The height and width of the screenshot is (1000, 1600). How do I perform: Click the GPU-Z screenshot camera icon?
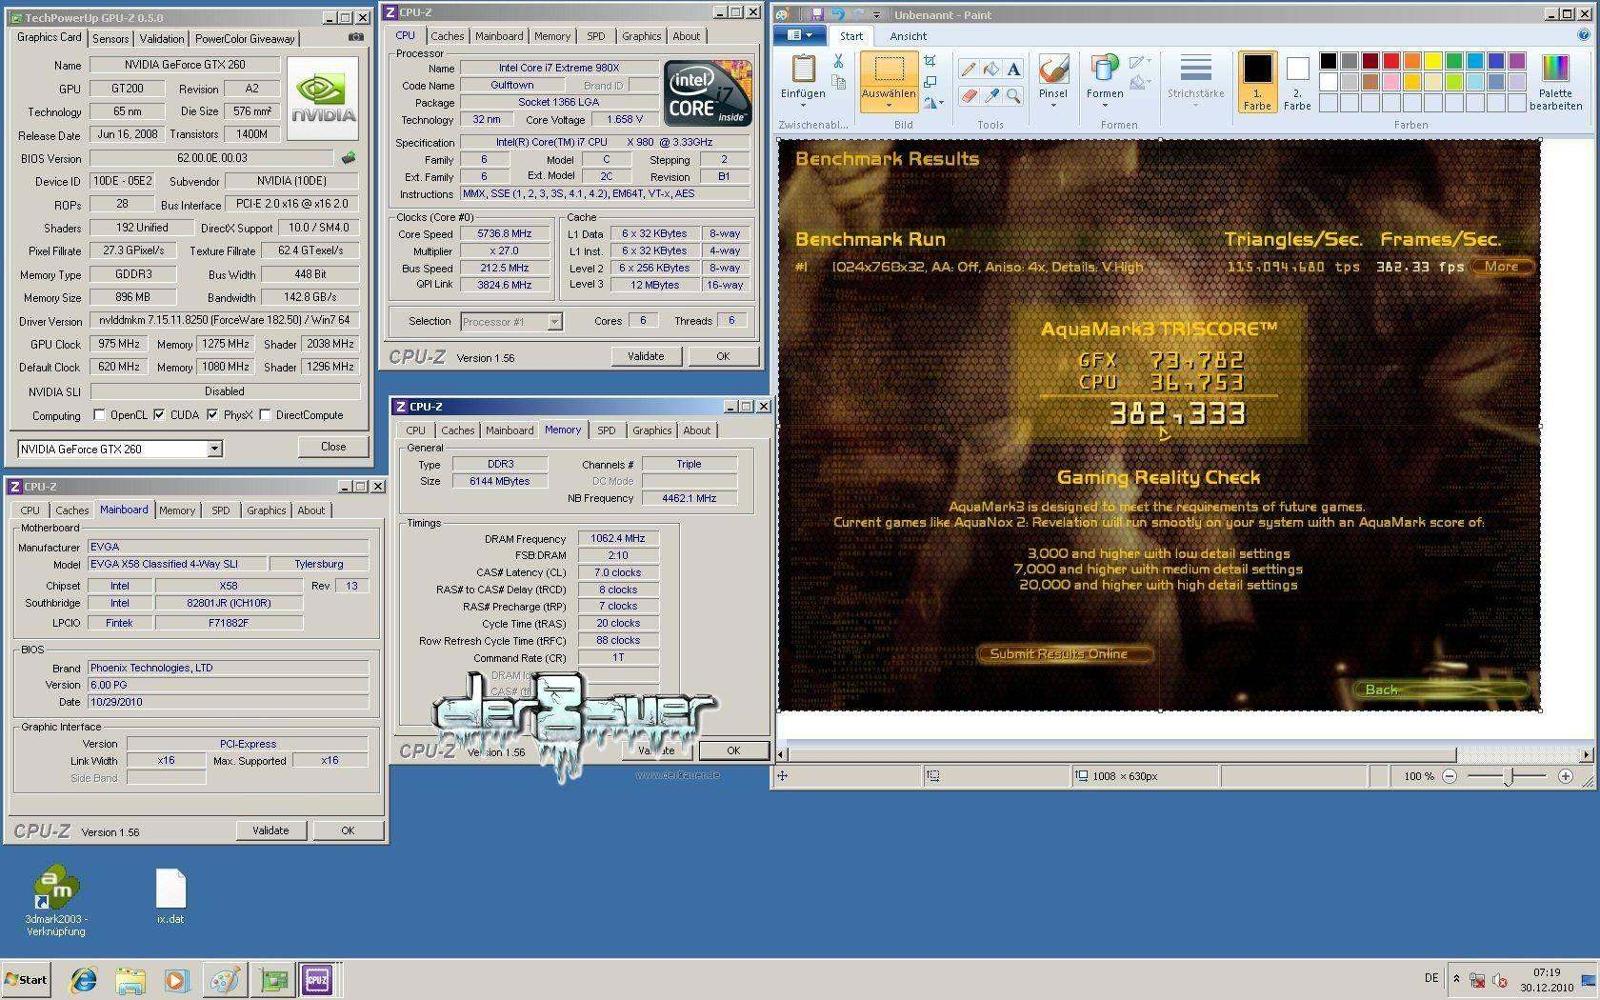click(355, 38)
